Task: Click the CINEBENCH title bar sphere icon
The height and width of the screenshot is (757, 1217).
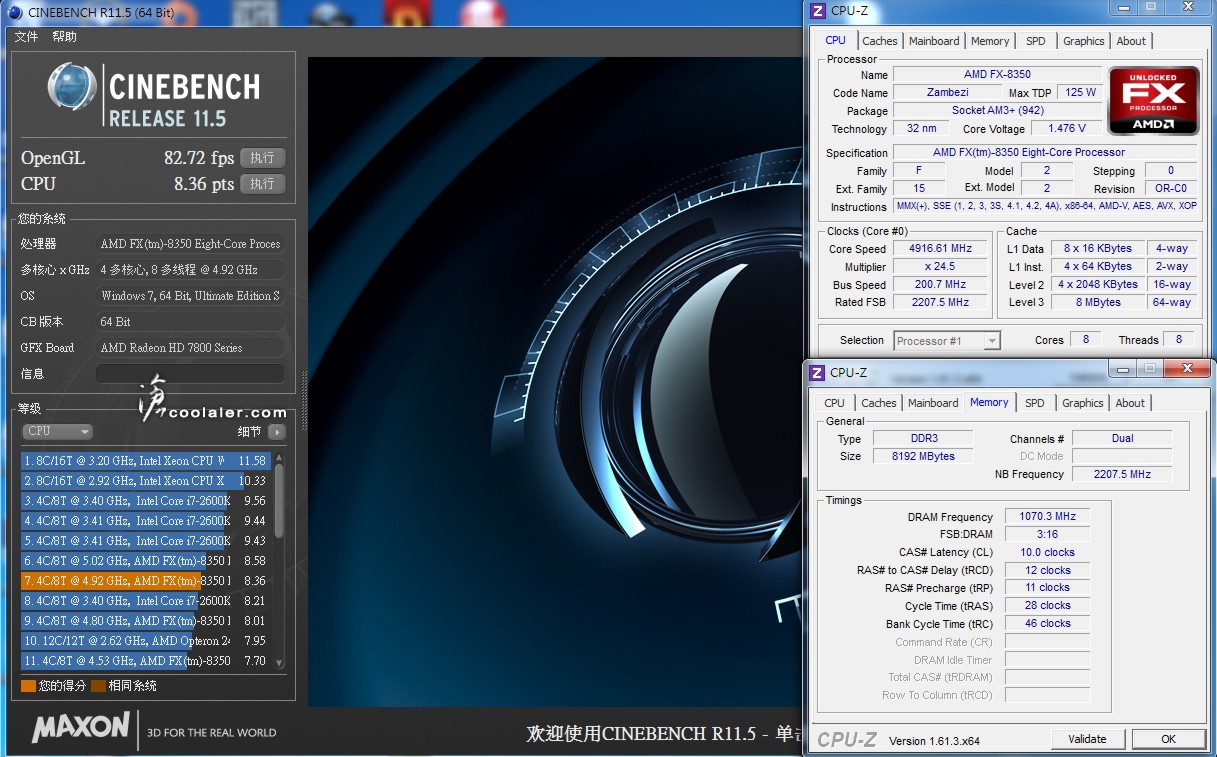Action: click(15, 12)
